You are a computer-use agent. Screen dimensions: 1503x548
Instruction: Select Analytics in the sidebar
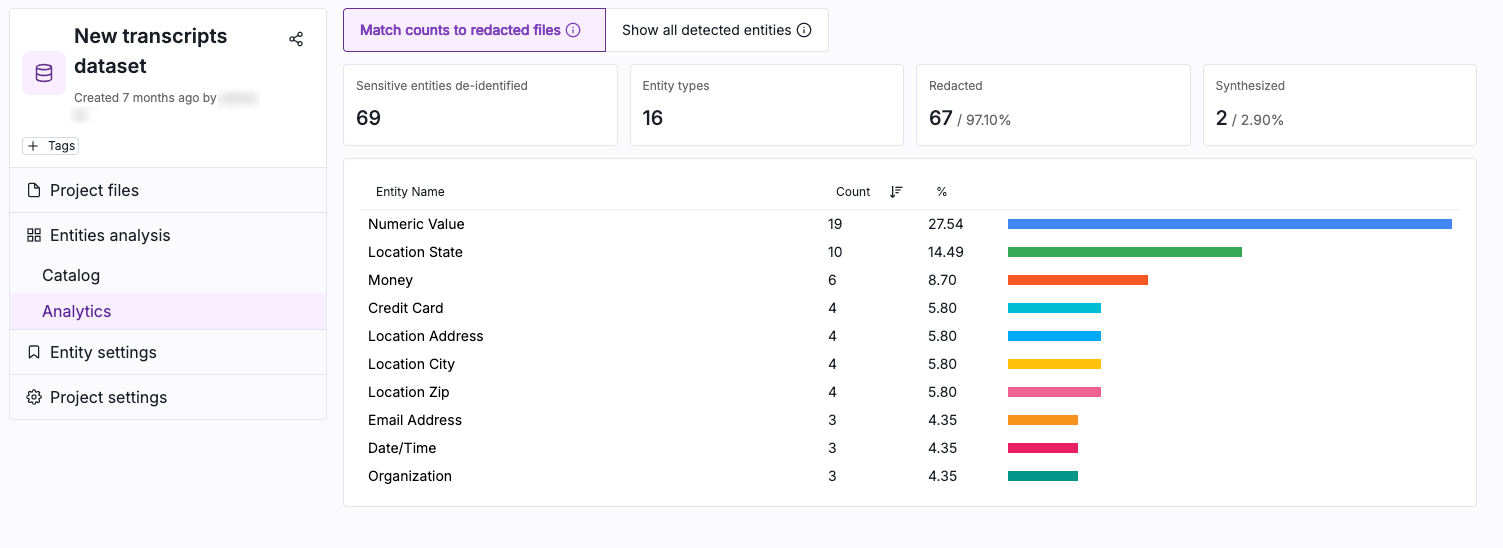[x=77, y=311]
